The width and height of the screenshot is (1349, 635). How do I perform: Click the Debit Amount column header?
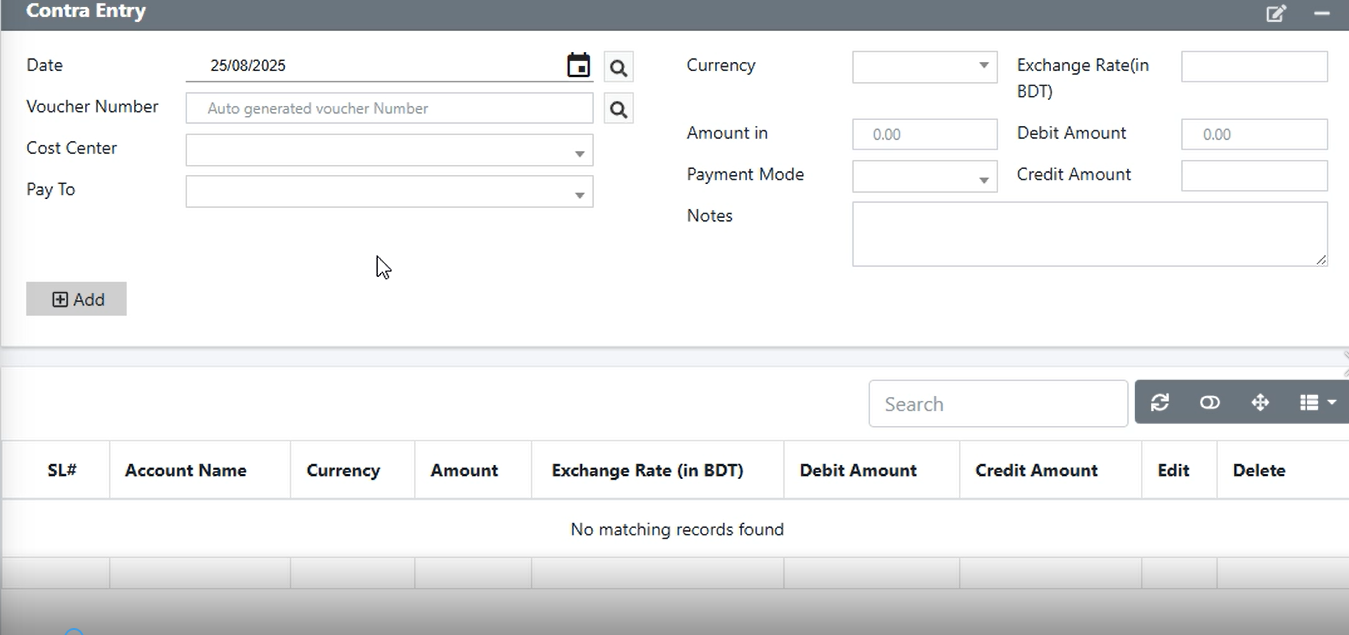coord(858,470)
